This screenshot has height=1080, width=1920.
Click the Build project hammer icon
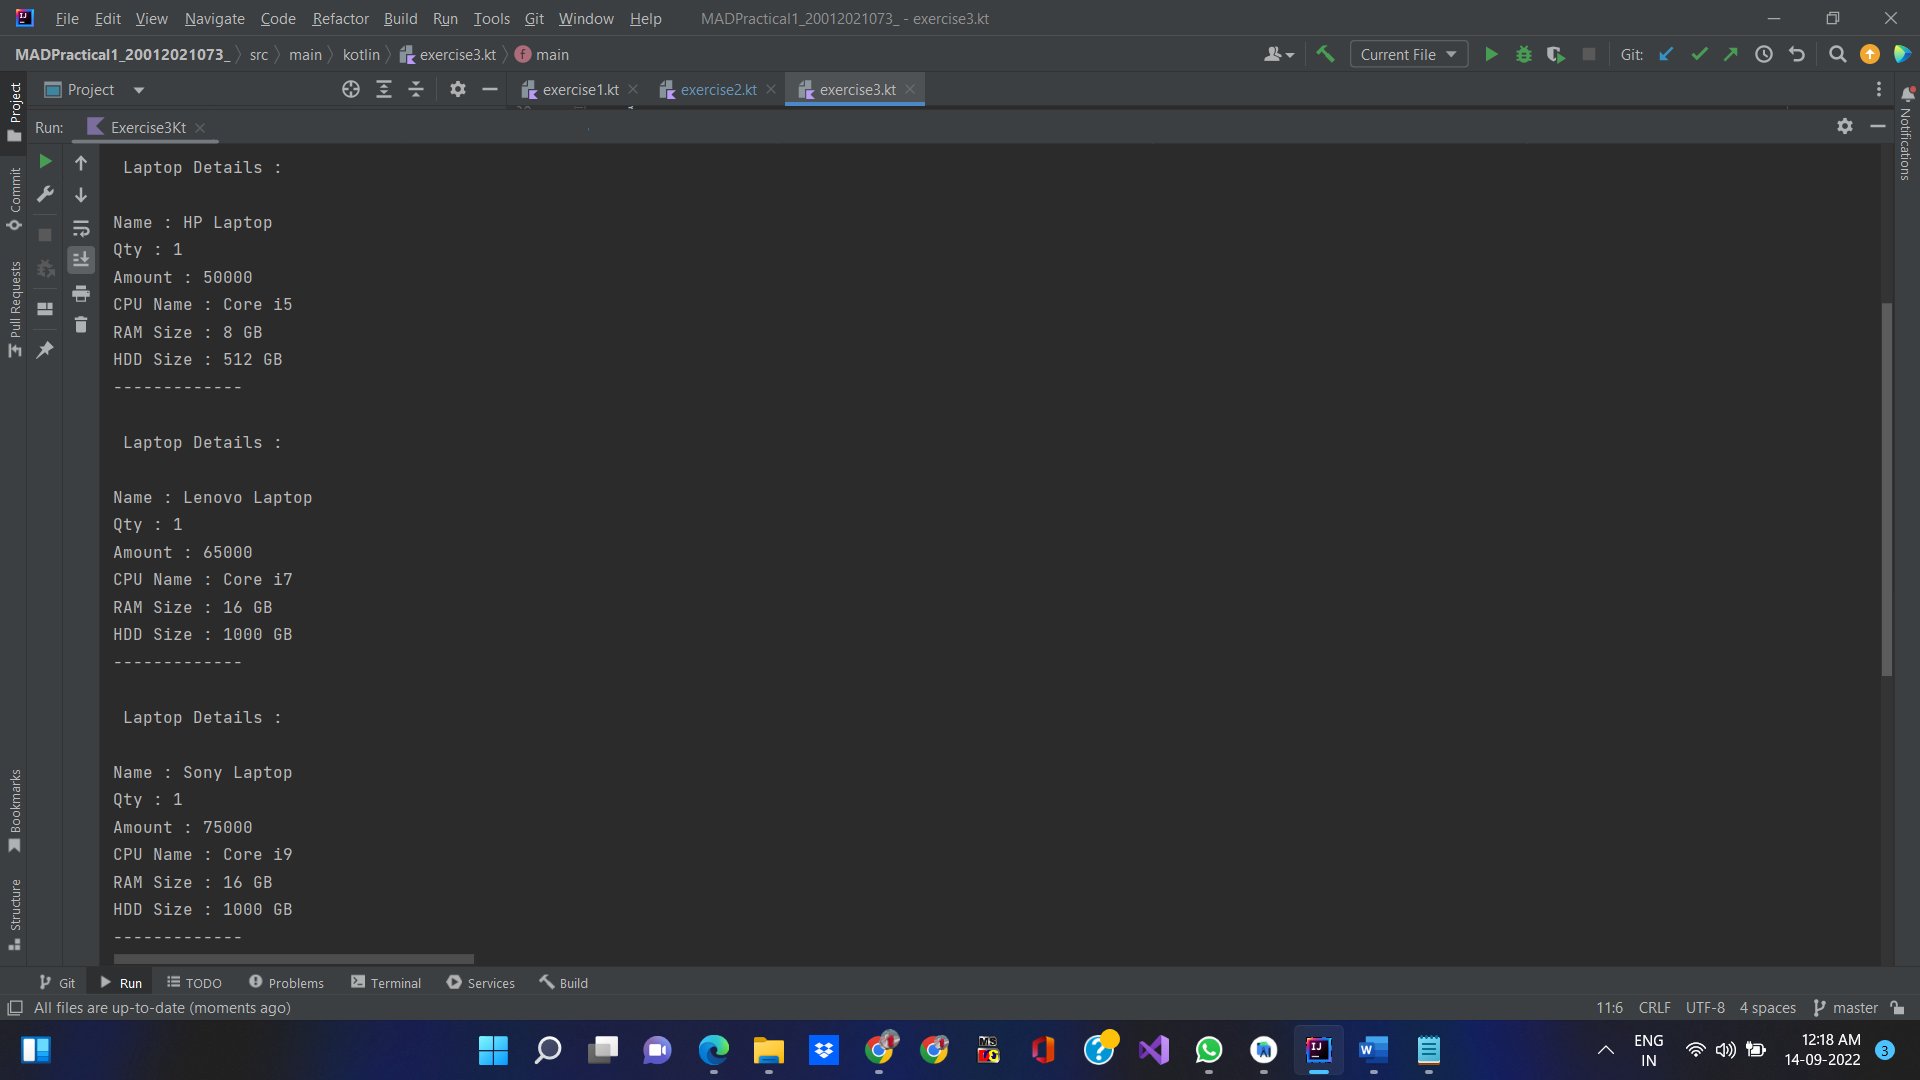pos(1325,54)
